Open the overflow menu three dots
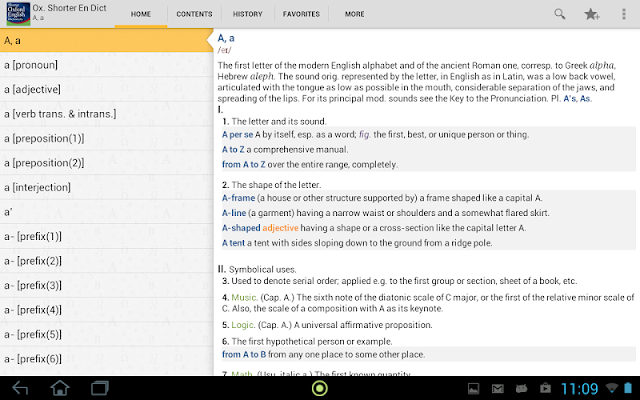This screenshot has width=640, height=400. (624, 14)
